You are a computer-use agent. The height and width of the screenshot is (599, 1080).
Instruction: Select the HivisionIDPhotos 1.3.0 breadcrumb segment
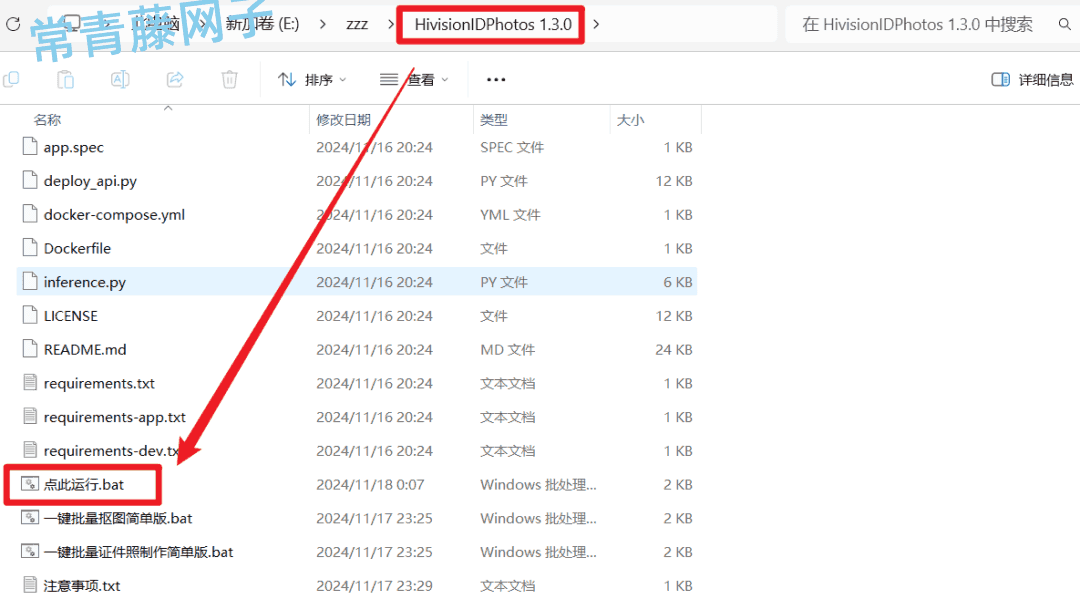493,25
